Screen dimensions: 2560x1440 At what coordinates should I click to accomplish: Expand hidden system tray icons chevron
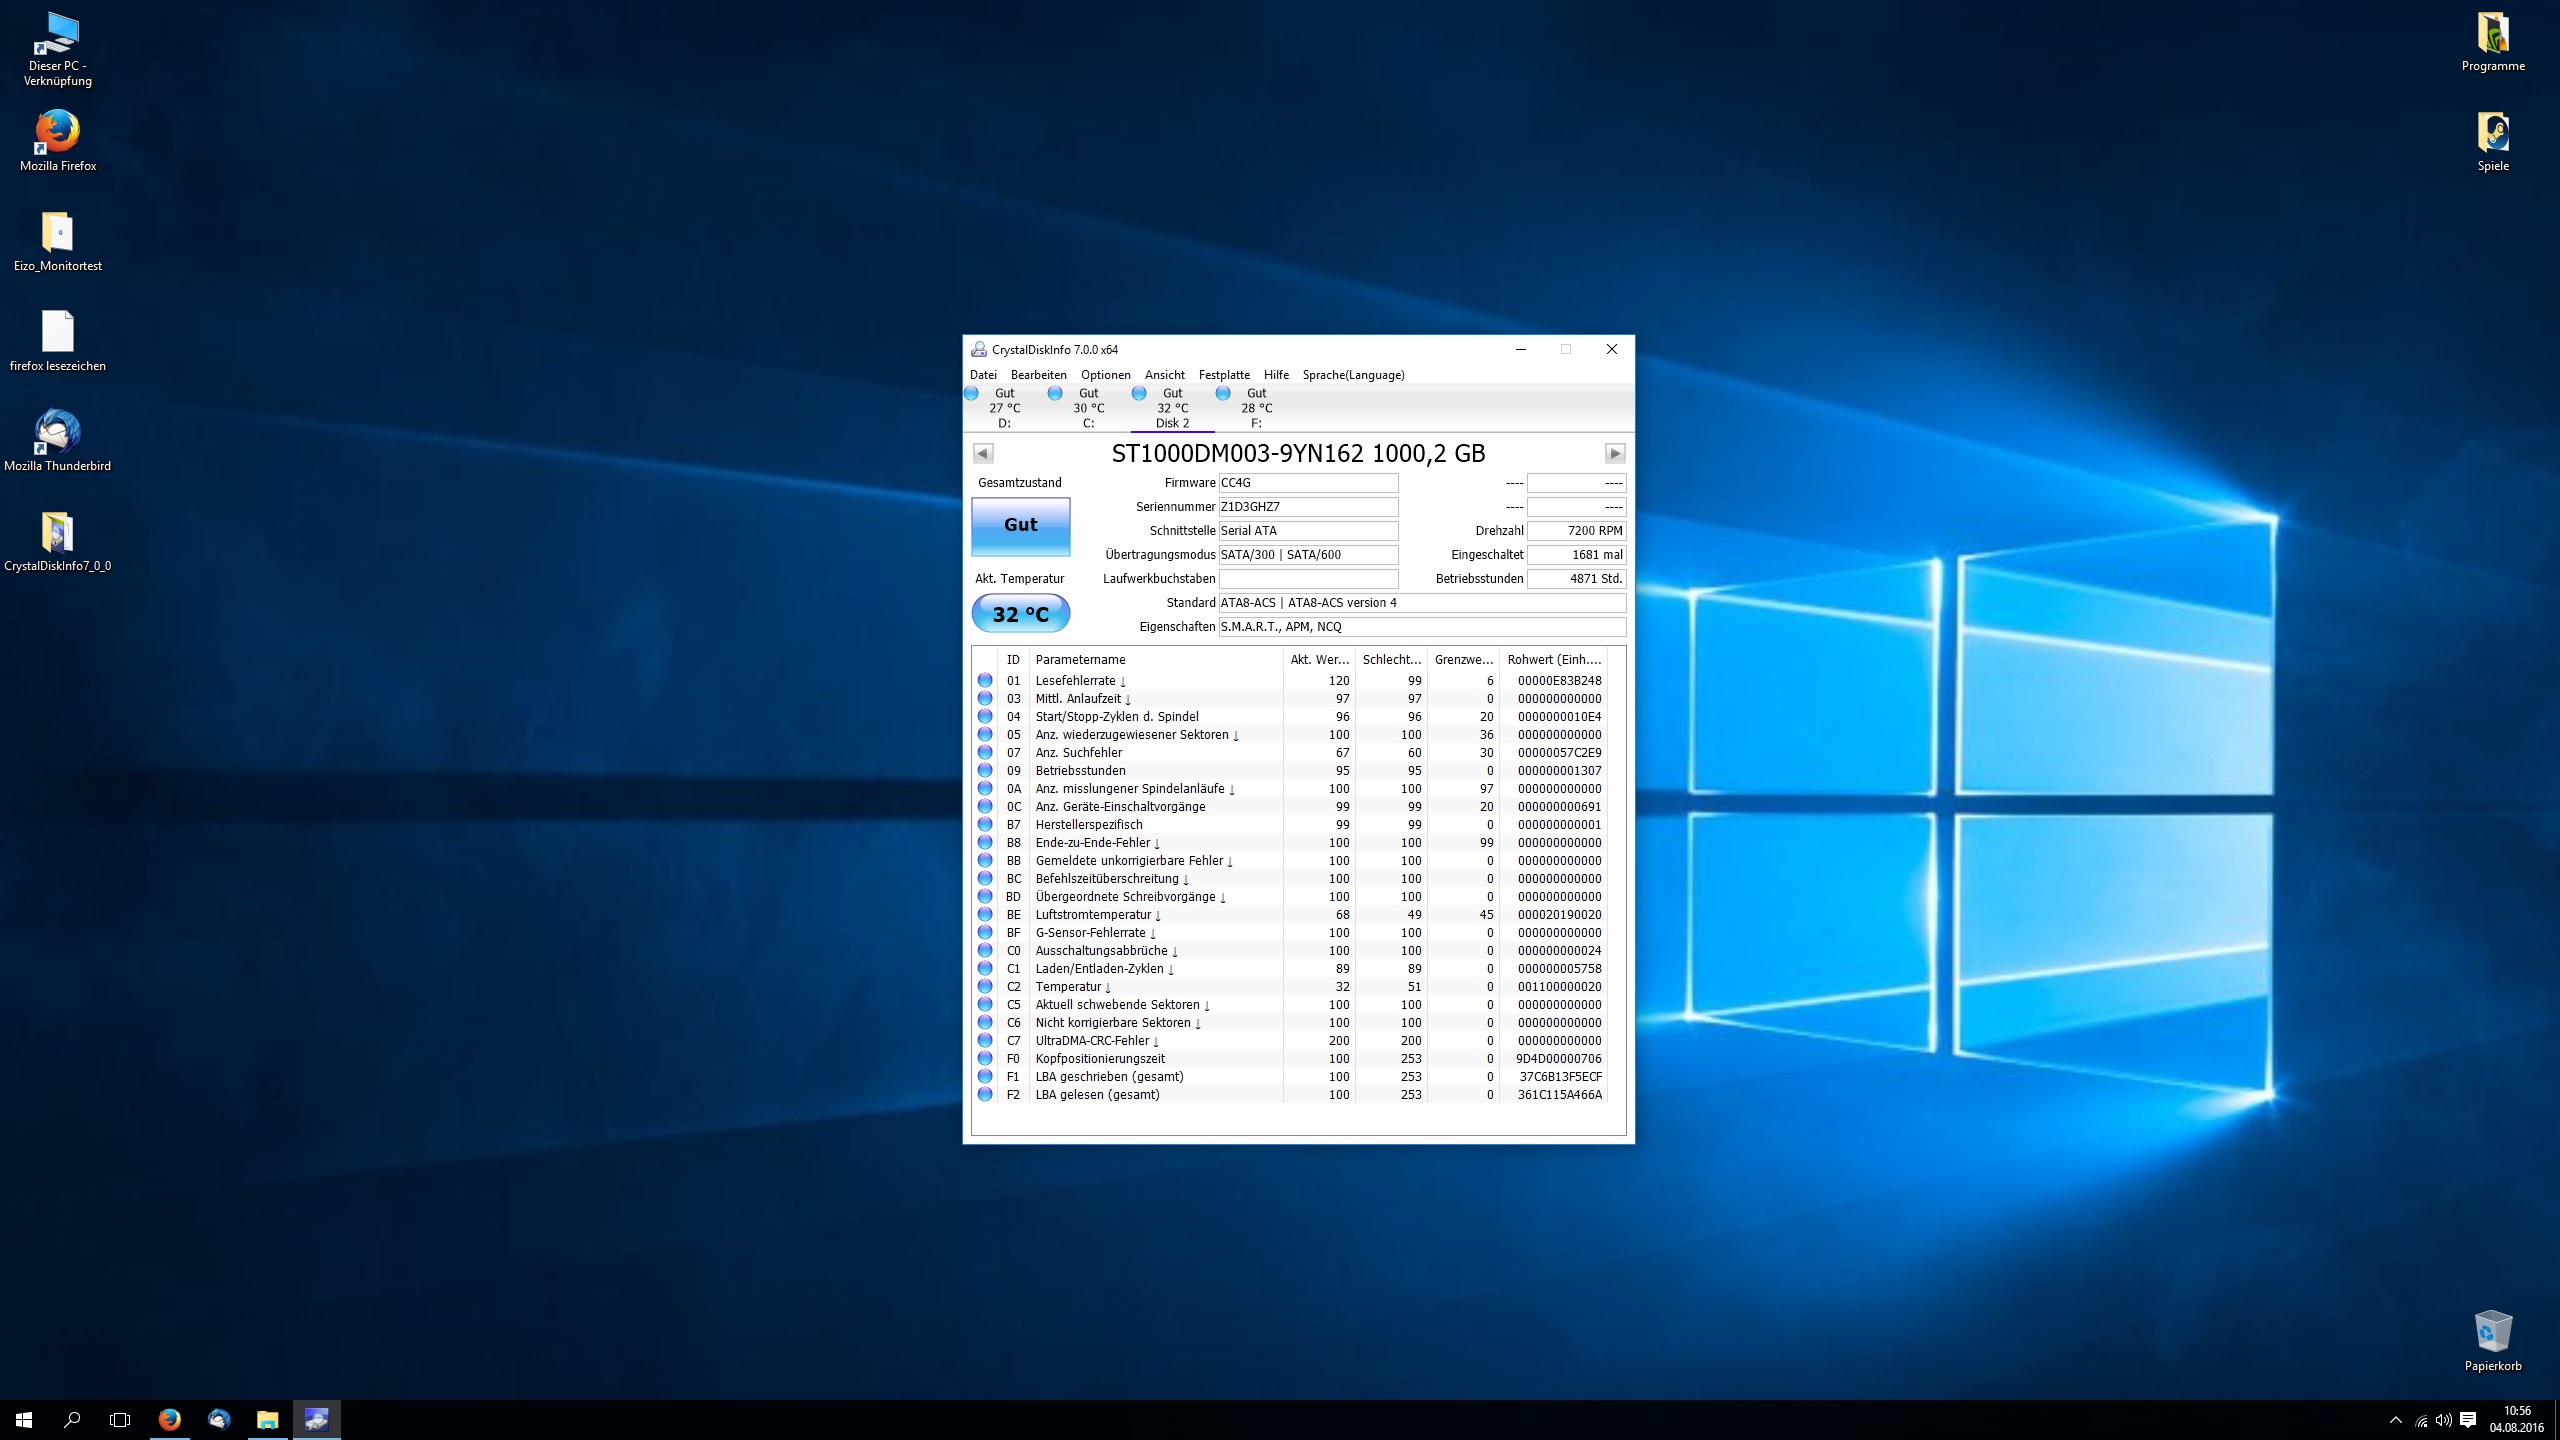(2395, 1420)
